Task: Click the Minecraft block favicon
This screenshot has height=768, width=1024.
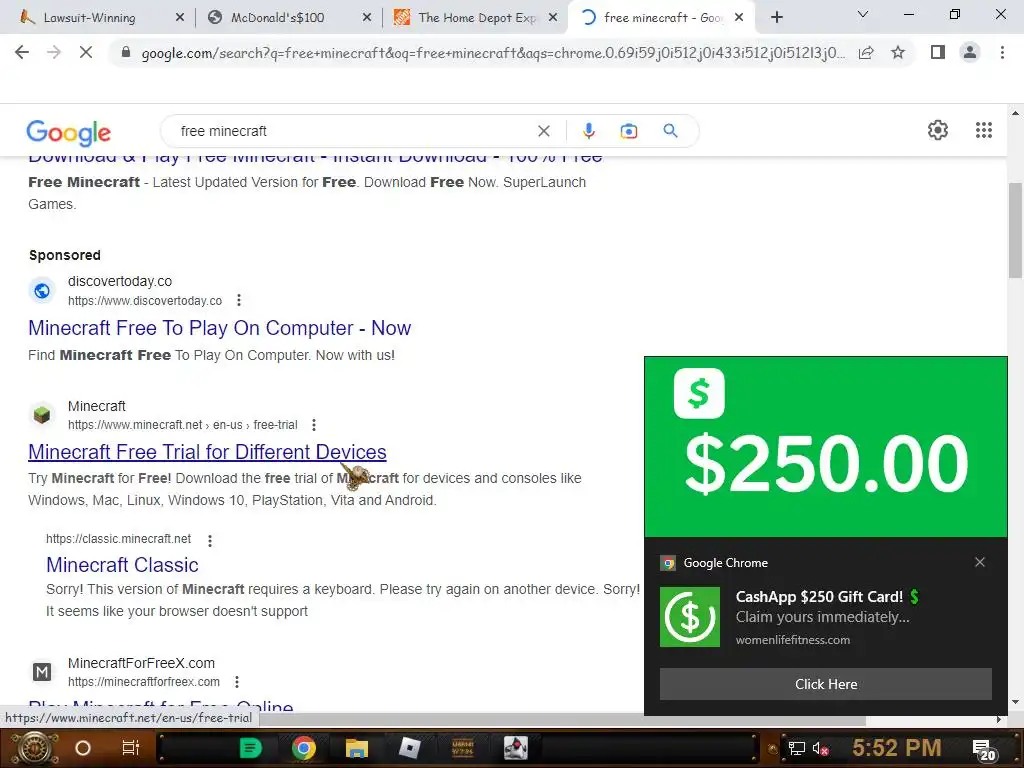Action: click(x=42, y=415)
